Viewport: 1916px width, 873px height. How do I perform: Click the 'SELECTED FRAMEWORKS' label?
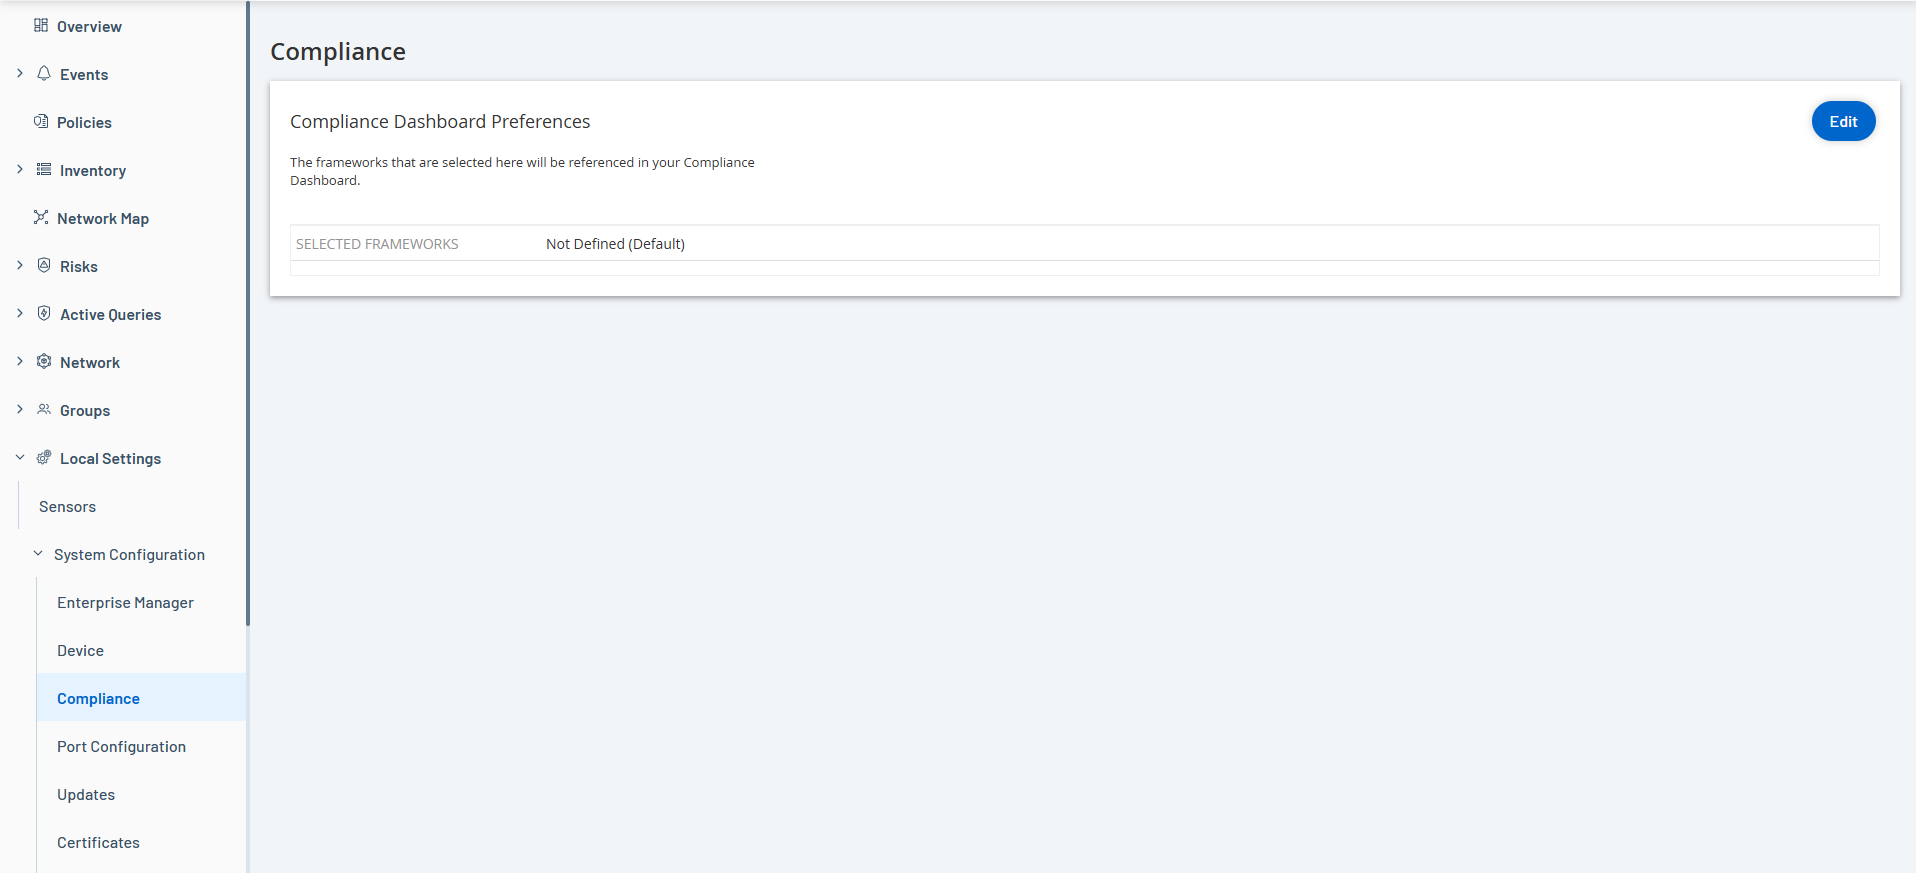(377, 244)
